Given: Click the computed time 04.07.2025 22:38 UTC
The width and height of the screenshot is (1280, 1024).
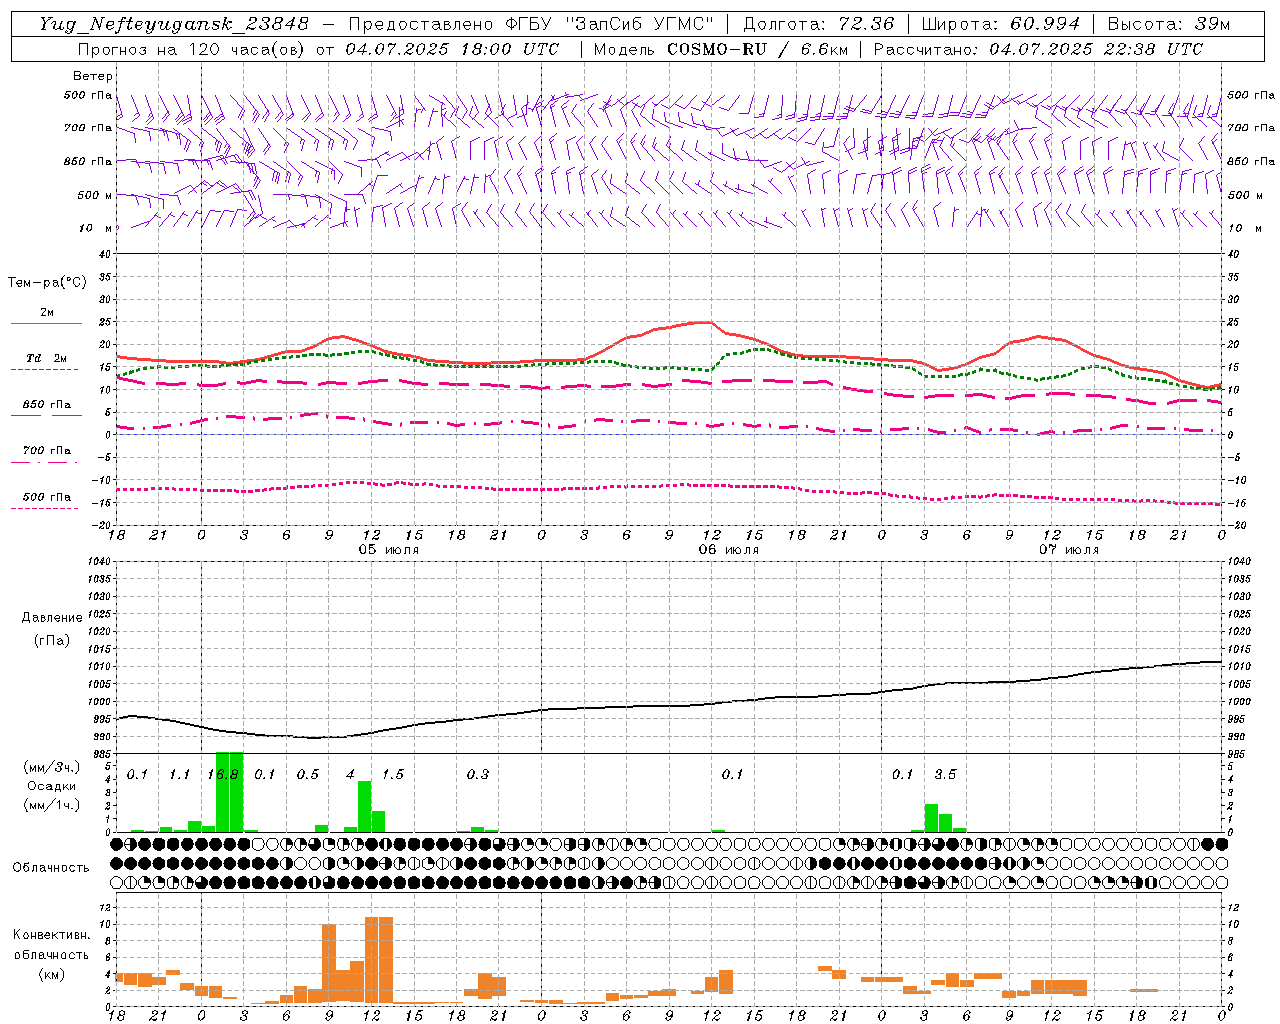Looking at the screenshot, I should coord(1096,49).
